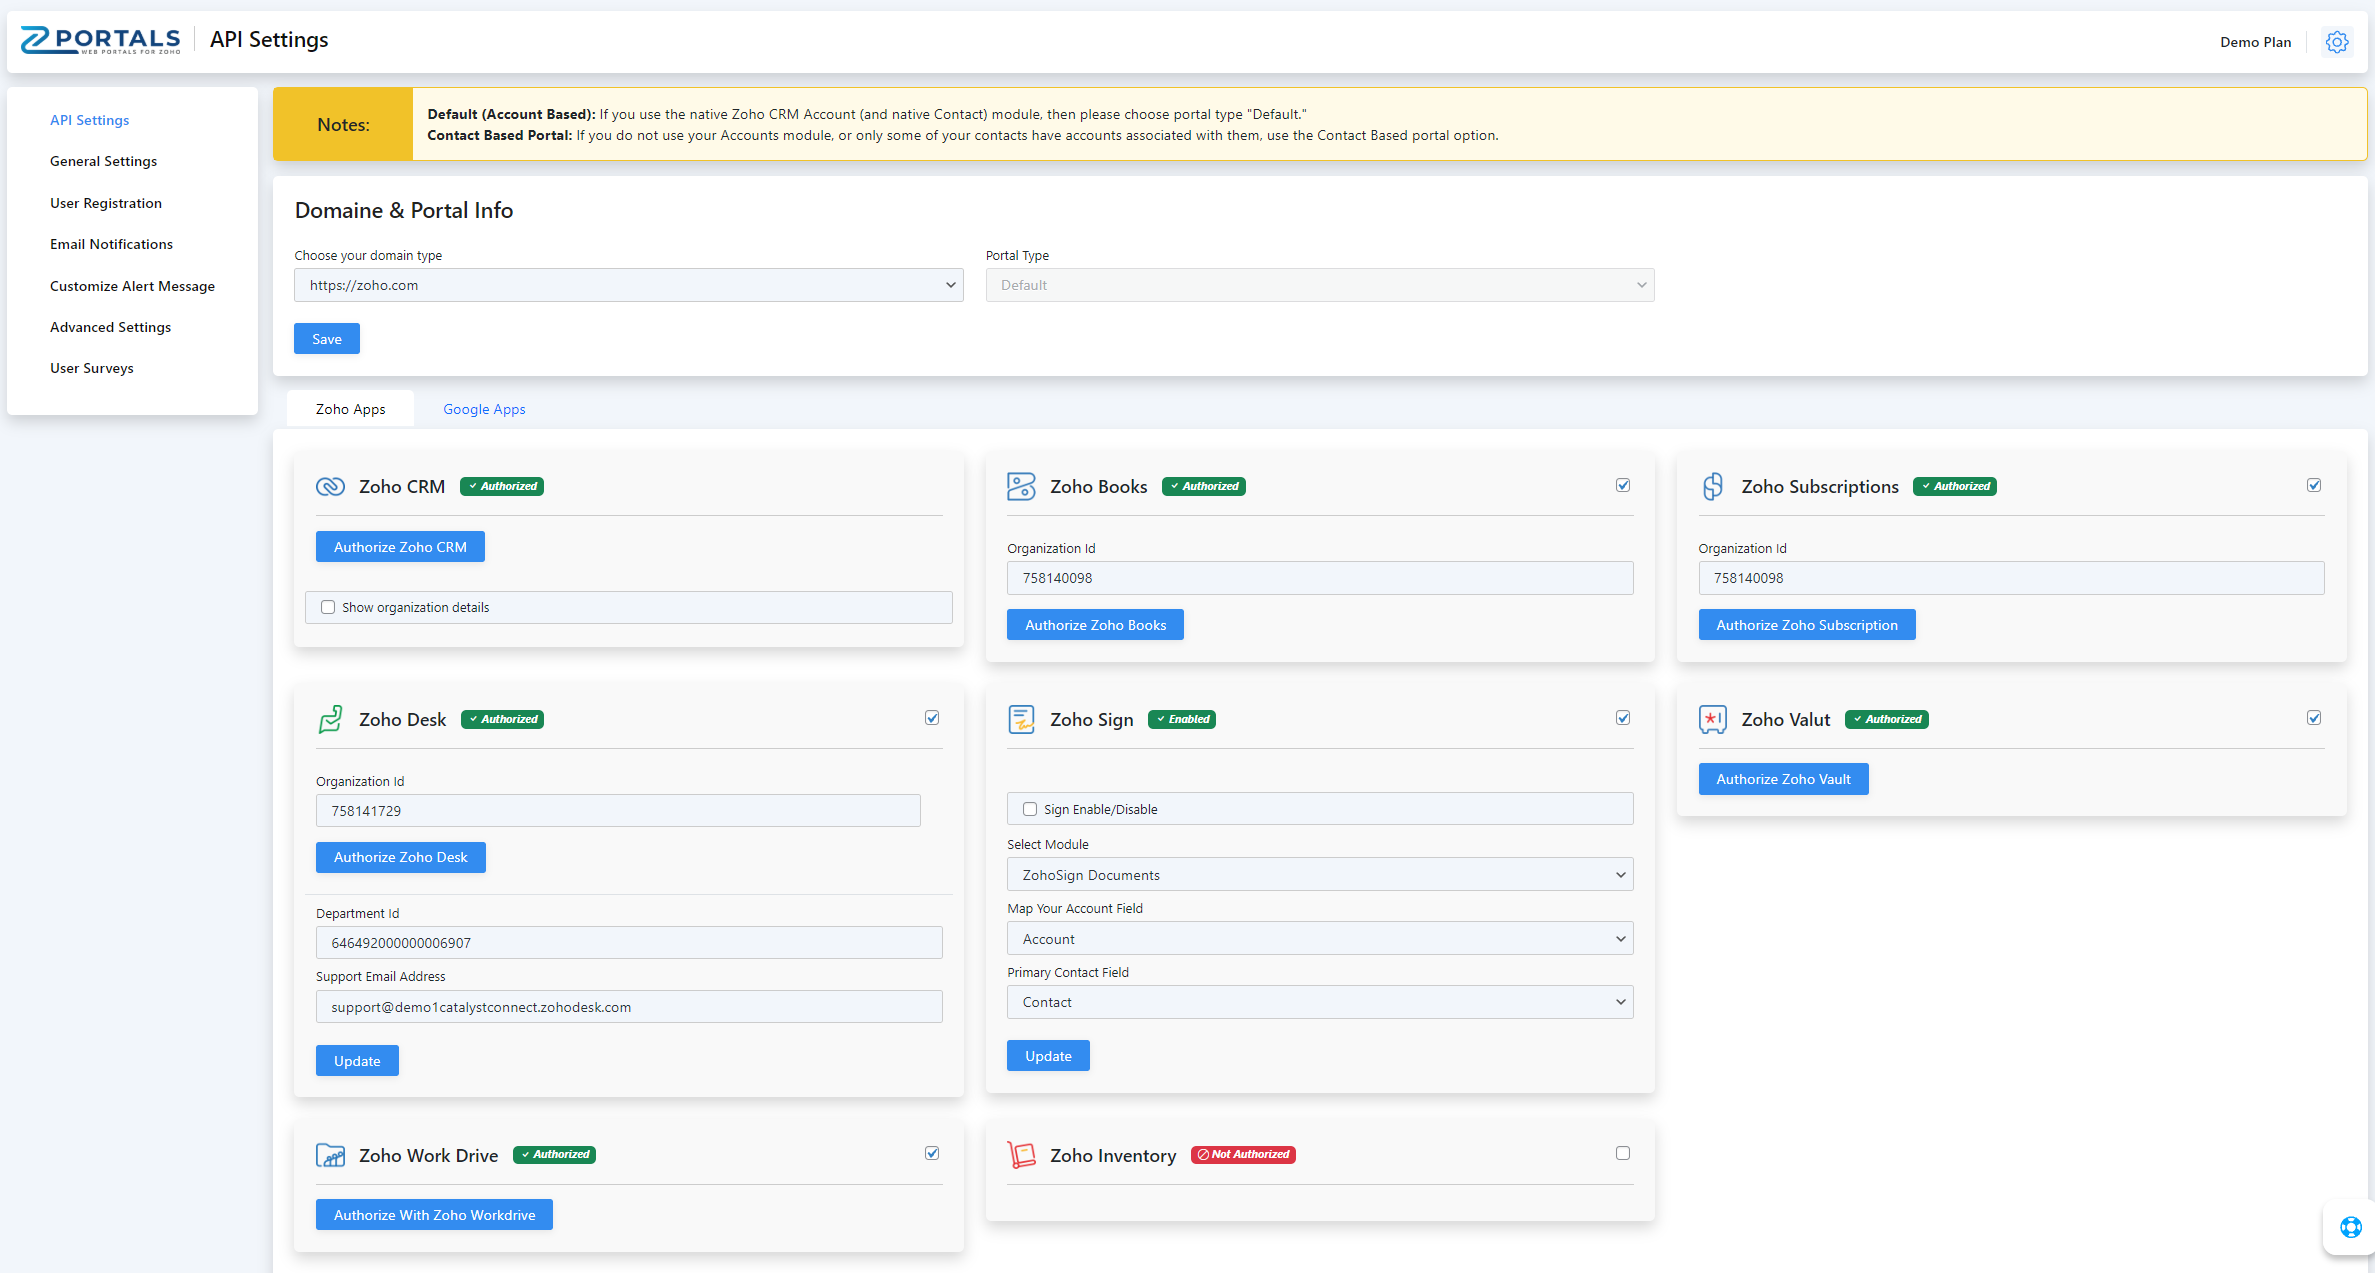This screenshot has width=2375, height=1273.
Task: Click the Zoho Inventory book icon
Action: pyautogui.click(x=1021, y=1155)
